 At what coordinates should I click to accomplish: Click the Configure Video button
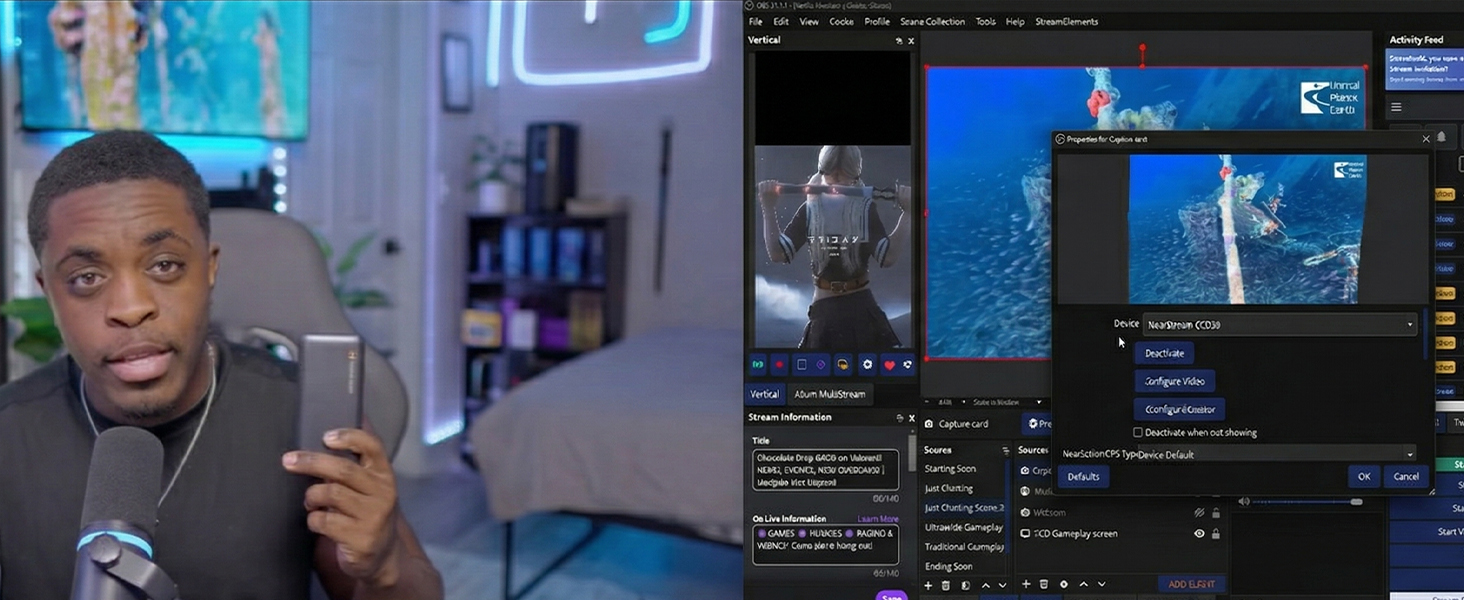click(1174, 381)
